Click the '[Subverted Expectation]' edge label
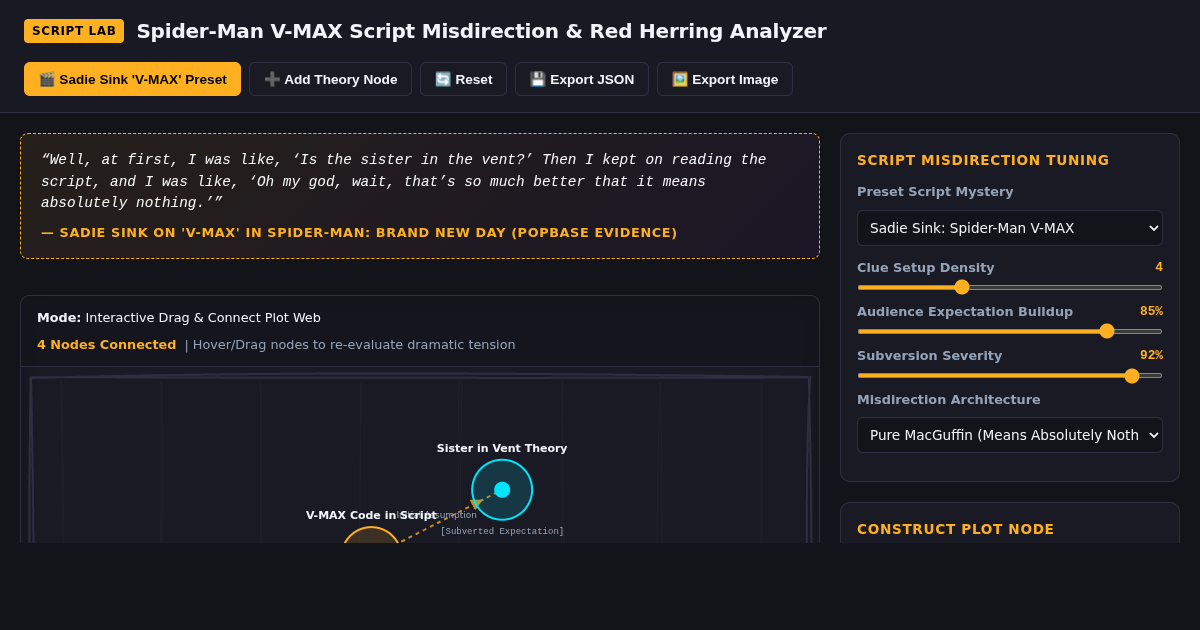1200x630 pixels. pos(502,532)
